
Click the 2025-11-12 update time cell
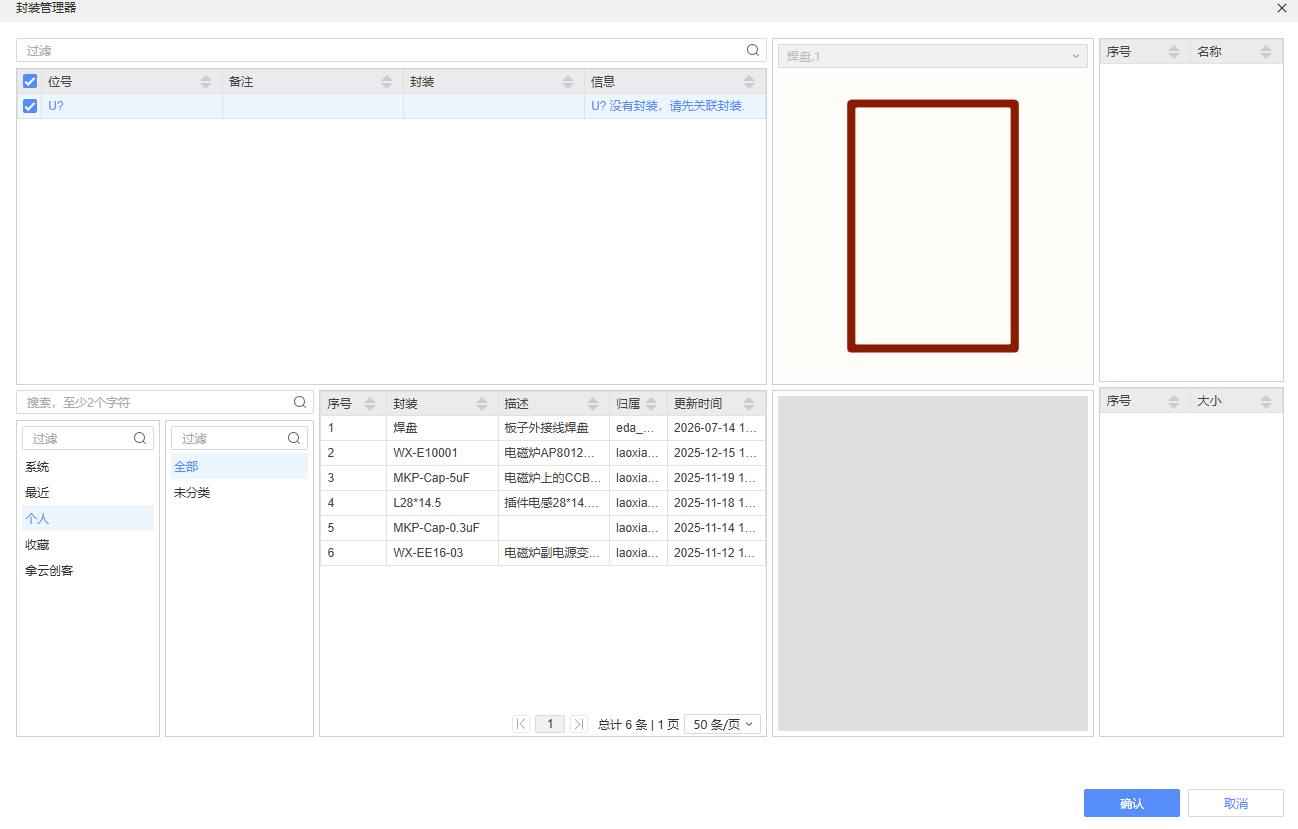[716, 553]
